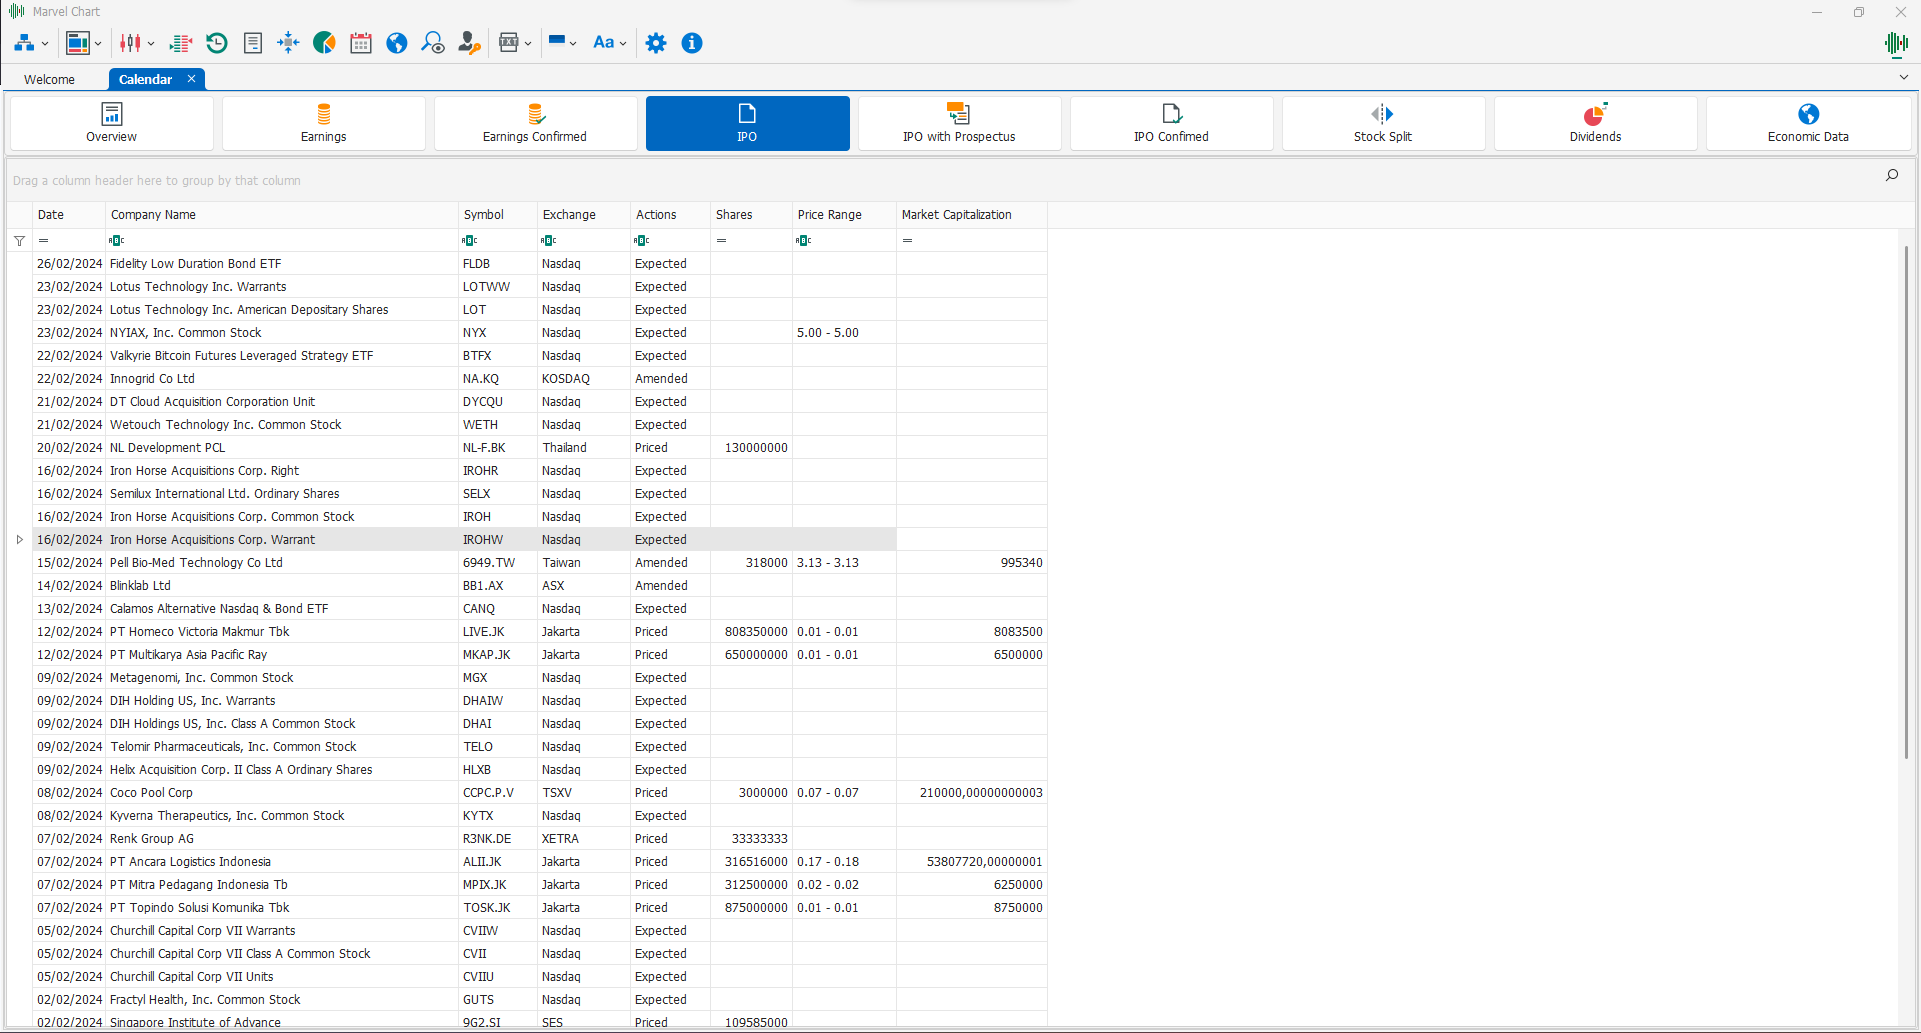
Task: Click the magnifier with eye icon
Action: (x=433, y=43)
